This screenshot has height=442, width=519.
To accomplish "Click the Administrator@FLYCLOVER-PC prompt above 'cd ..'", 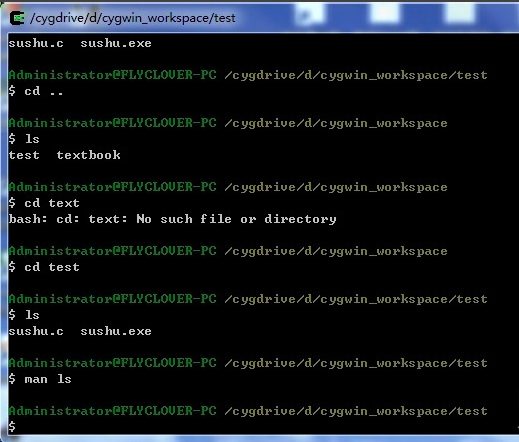I will [113, 75].
